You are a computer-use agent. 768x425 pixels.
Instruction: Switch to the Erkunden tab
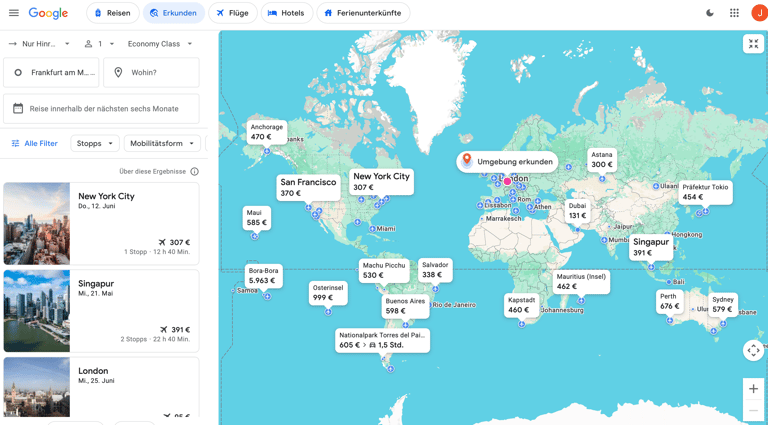[174, 13]
